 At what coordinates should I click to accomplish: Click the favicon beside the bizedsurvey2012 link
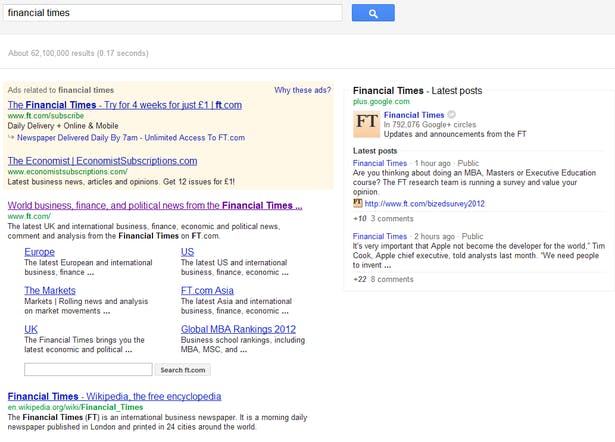(x=358, y=203)
